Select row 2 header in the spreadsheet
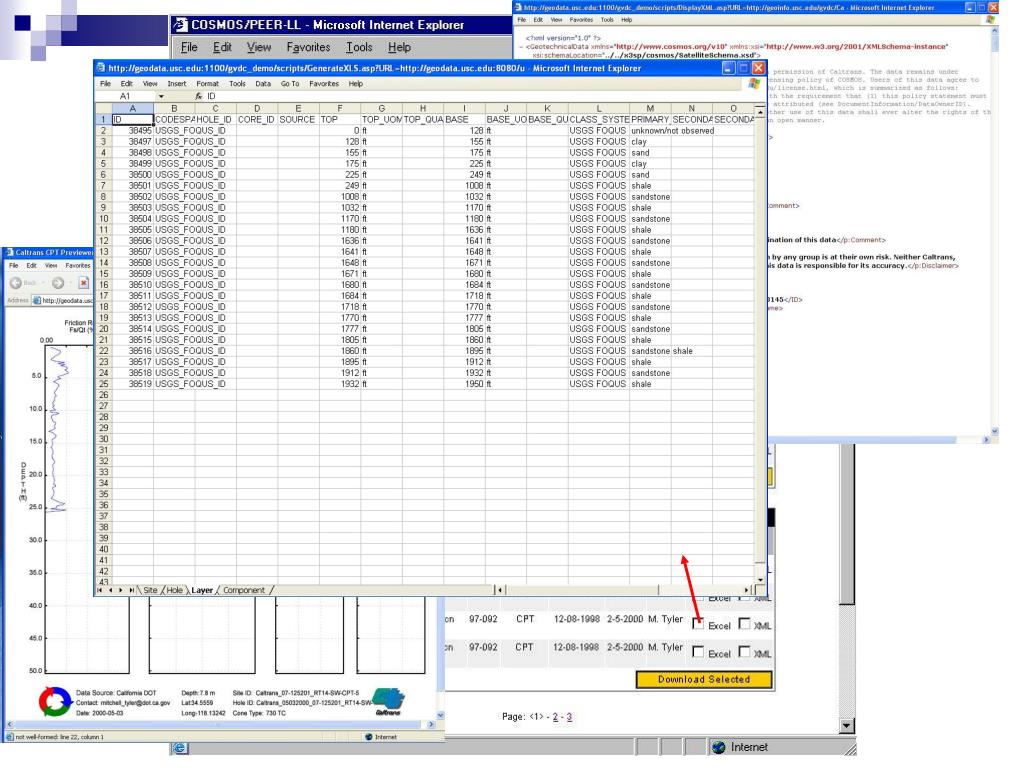Viewport: 1024px width, 768px height. [103, 131]
